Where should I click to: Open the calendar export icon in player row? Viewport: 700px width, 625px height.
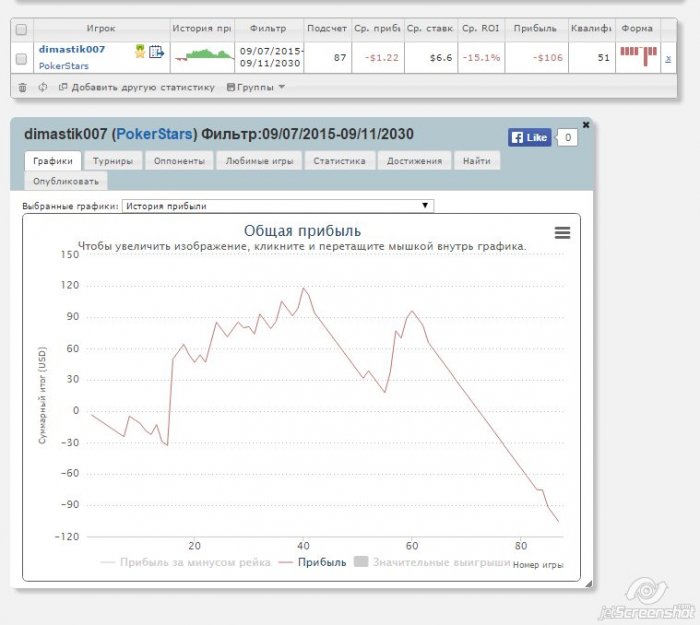156,52
